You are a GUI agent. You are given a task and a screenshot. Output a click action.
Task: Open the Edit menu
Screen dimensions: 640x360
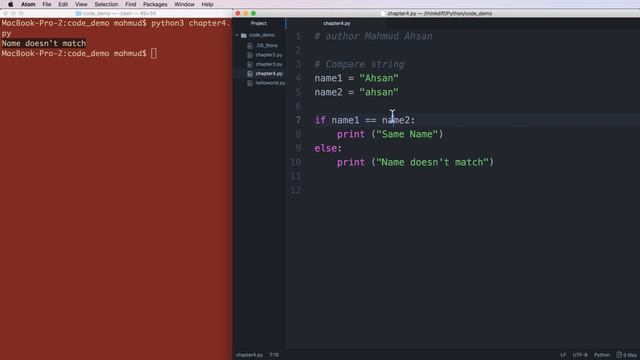pyautogui.click(x=63, y=4)
